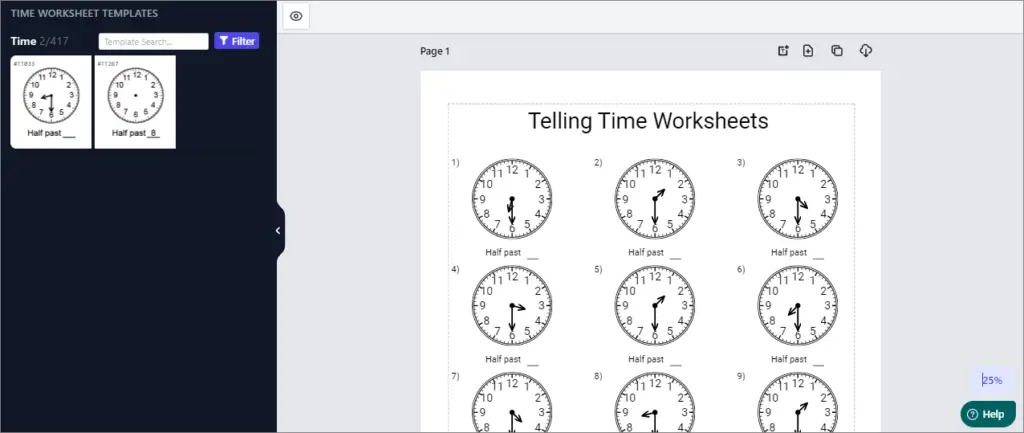The image size is (1024, 433).
Task: Click the clock in problem 1
Action: point(512,199)
